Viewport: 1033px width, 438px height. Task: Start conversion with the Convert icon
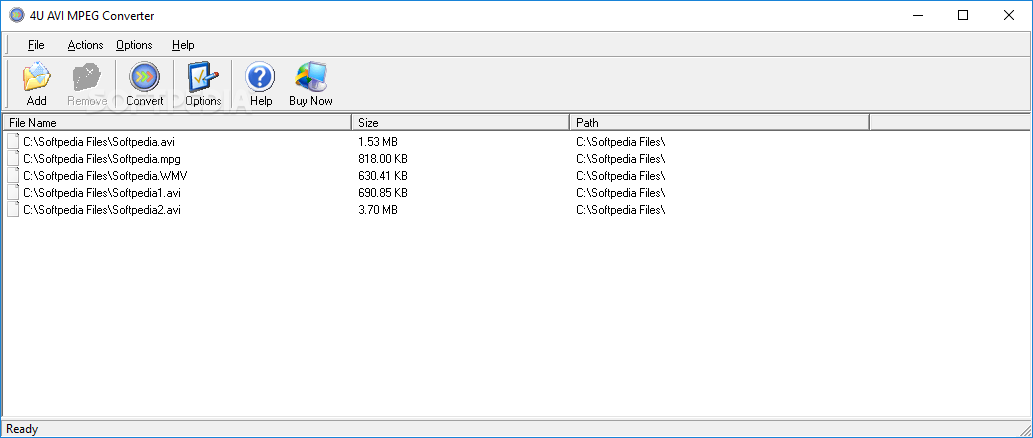pyautogui.click(x=144, y=77)
